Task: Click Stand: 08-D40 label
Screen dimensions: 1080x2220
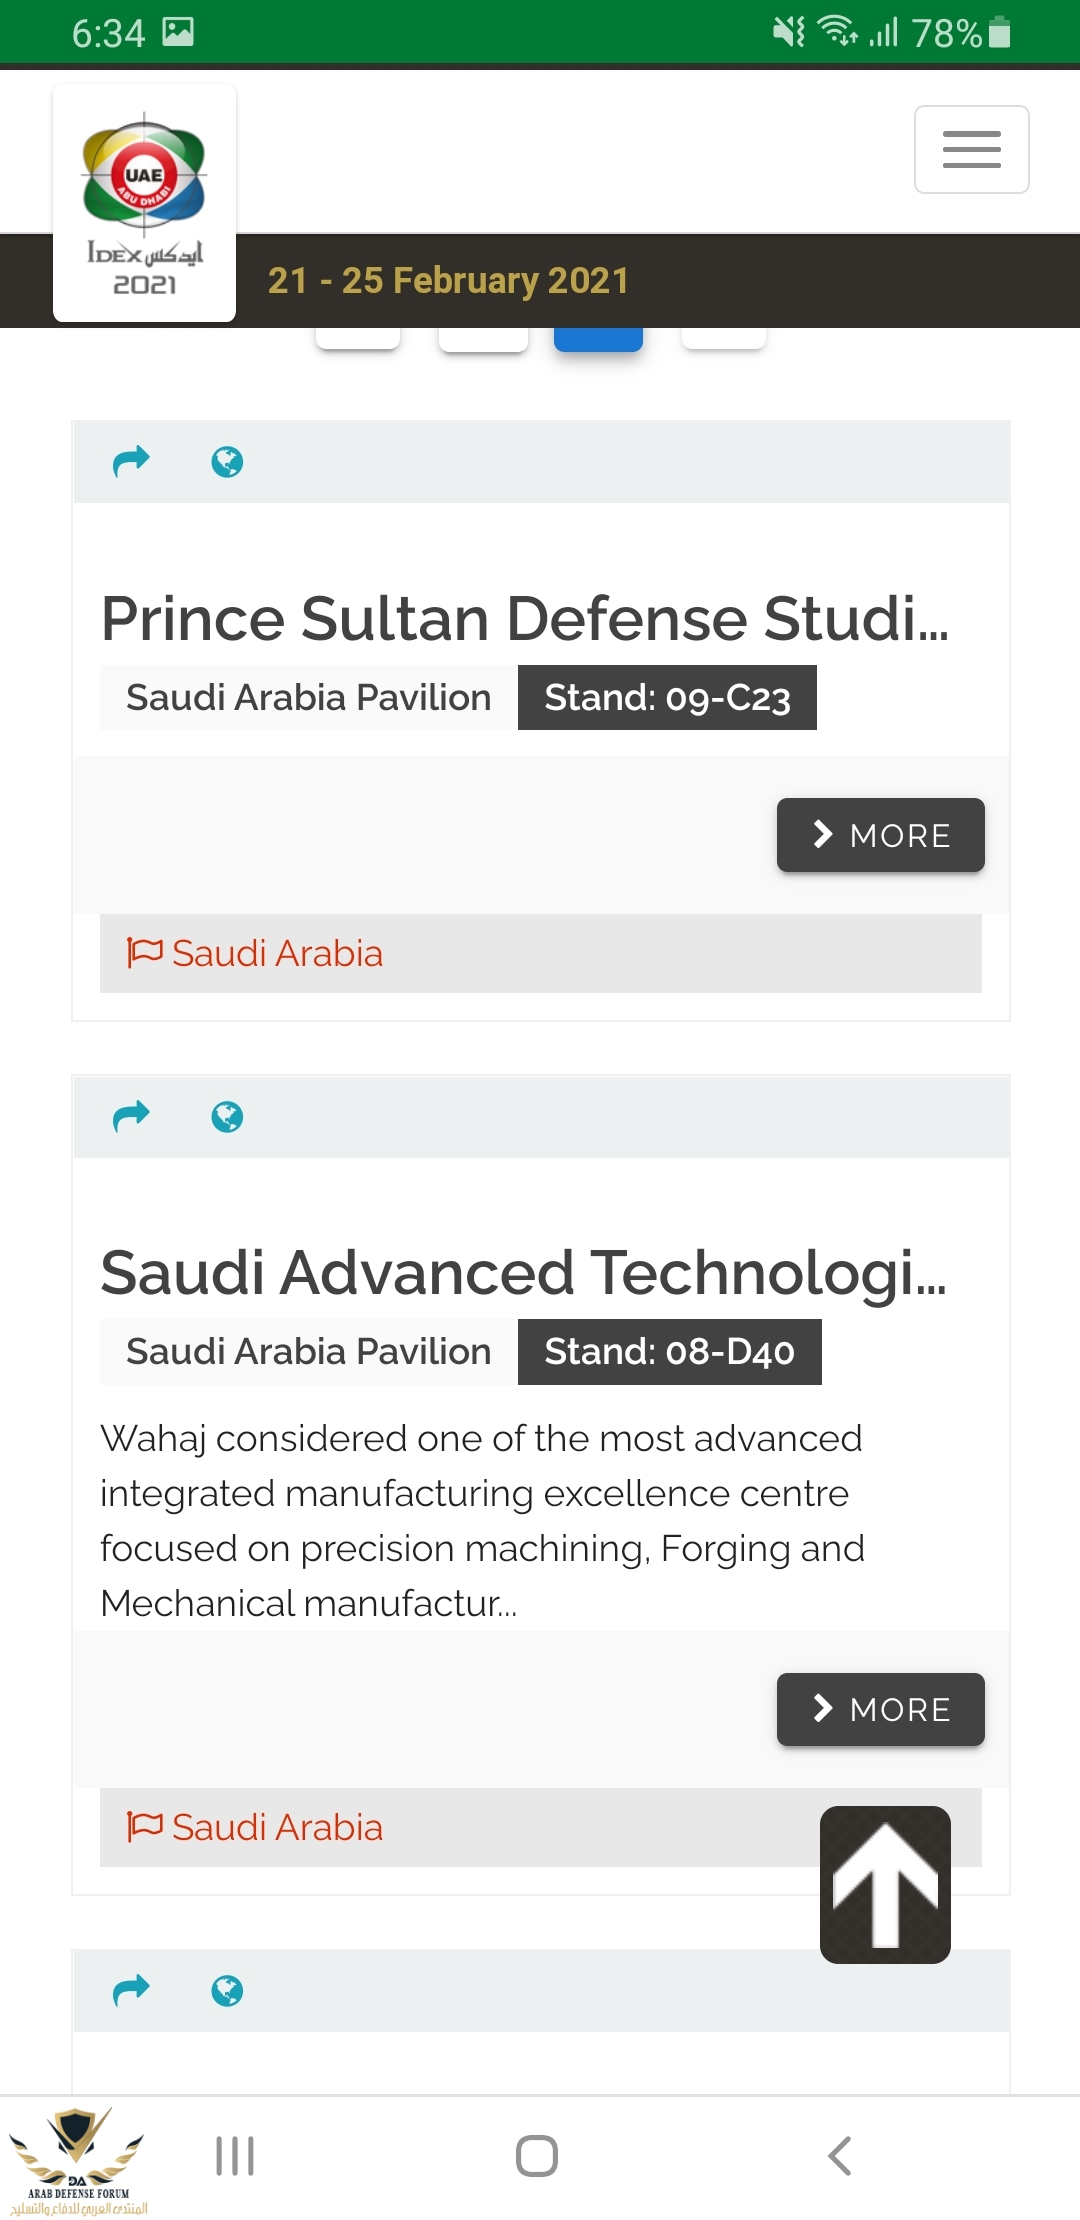Action: click(x=669, y=1351)
